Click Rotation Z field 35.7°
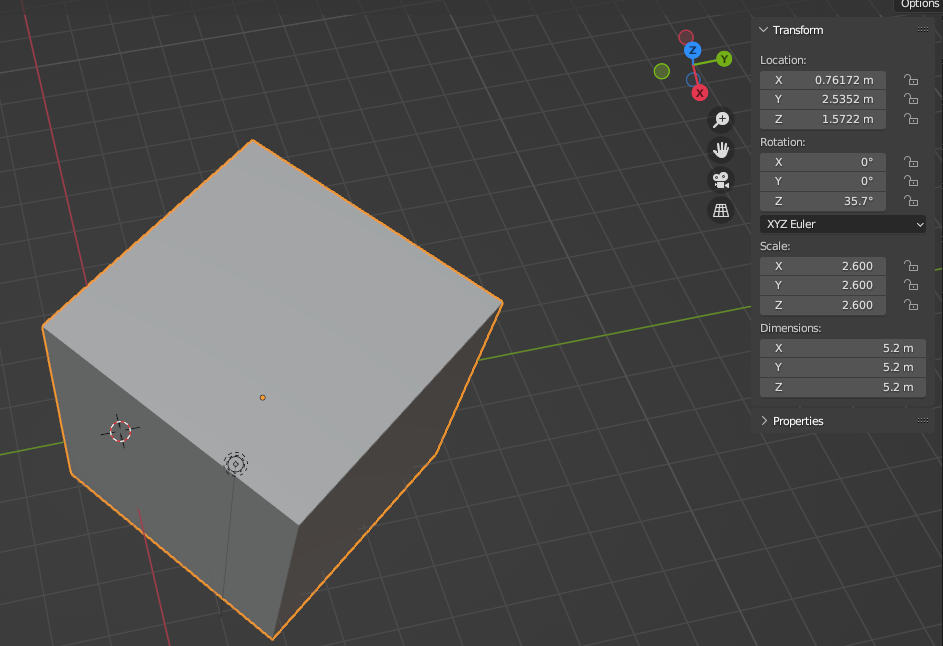The width and height of the screenshot is (943, 646). [x=823, y=201]
